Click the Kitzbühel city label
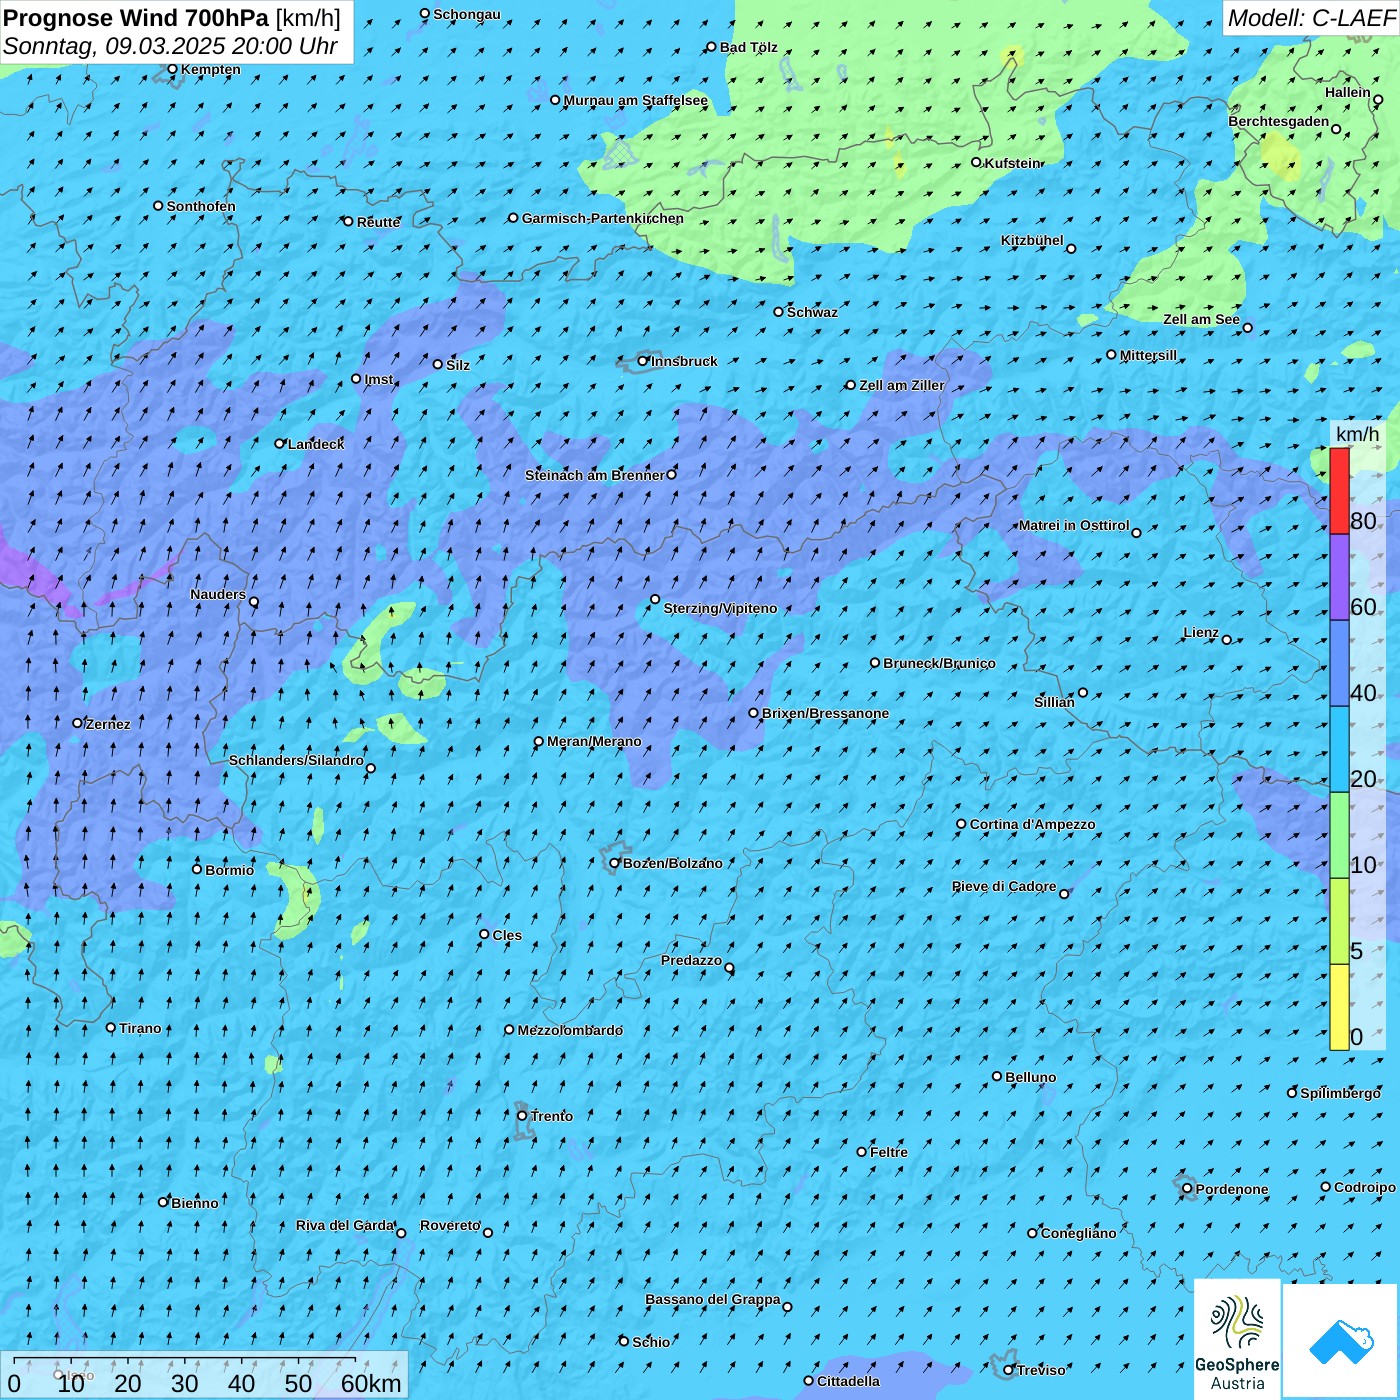Viewport: 1400px width, 1400px height. pos(1032,240)
